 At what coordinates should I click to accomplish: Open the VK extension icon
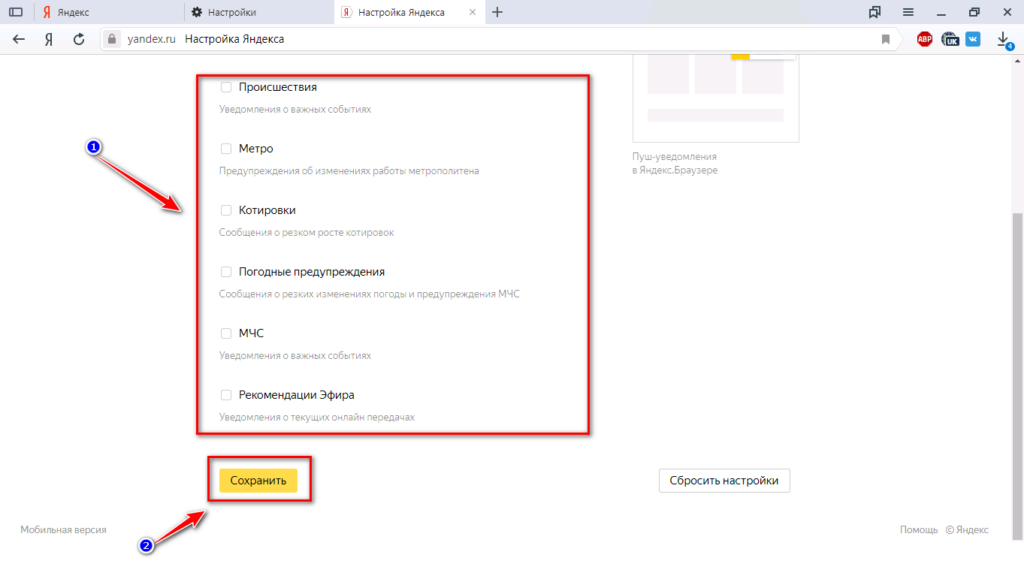pyautogui.click(x=973, y=39)
